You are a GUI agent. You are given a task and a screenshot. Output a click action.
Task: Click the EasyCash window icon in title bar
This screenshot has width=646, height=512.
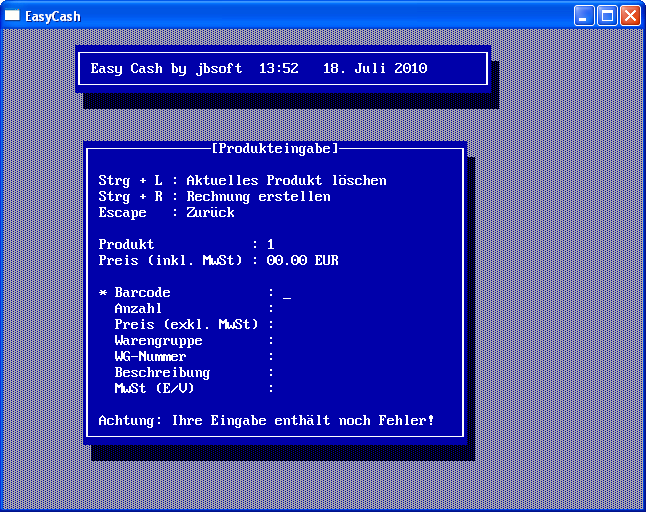point(12,15)
